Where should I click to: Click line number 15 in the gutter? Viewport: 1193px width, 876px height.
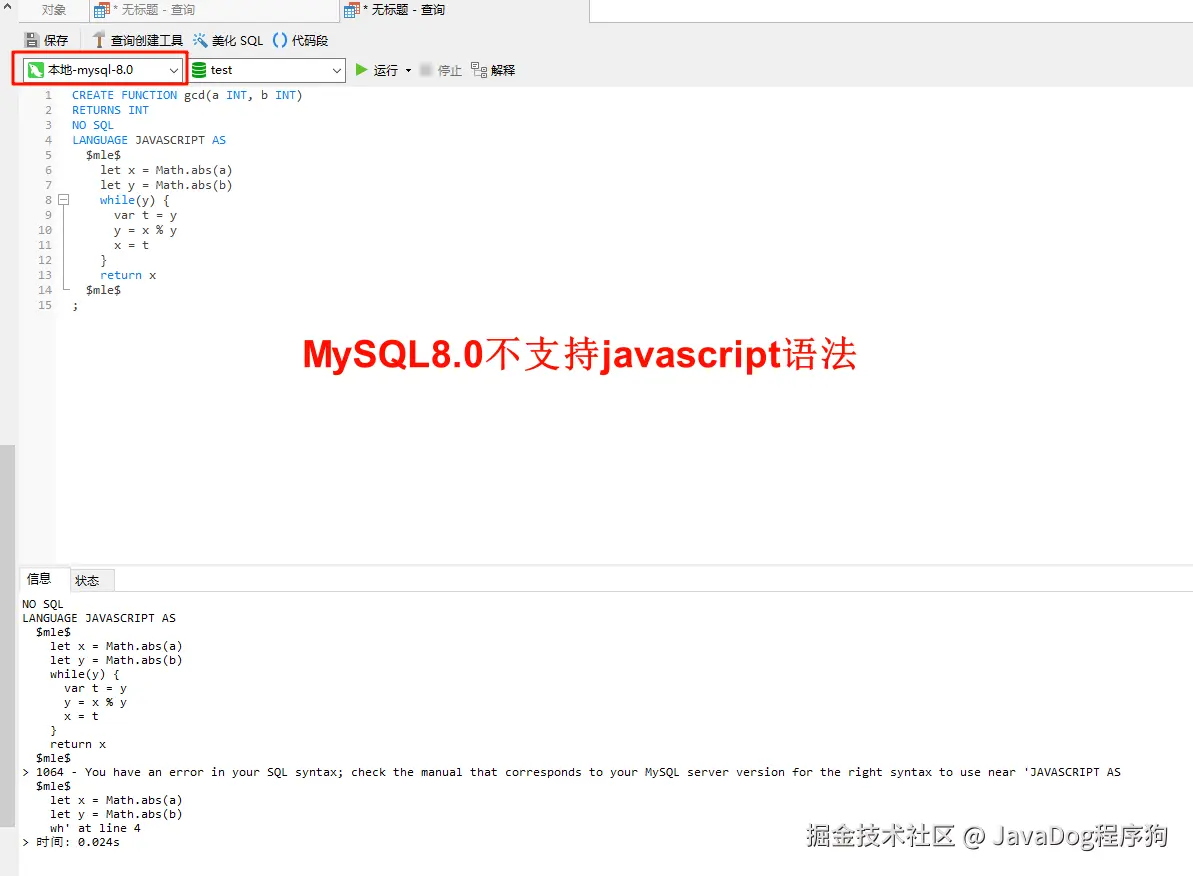click(45, 305)
